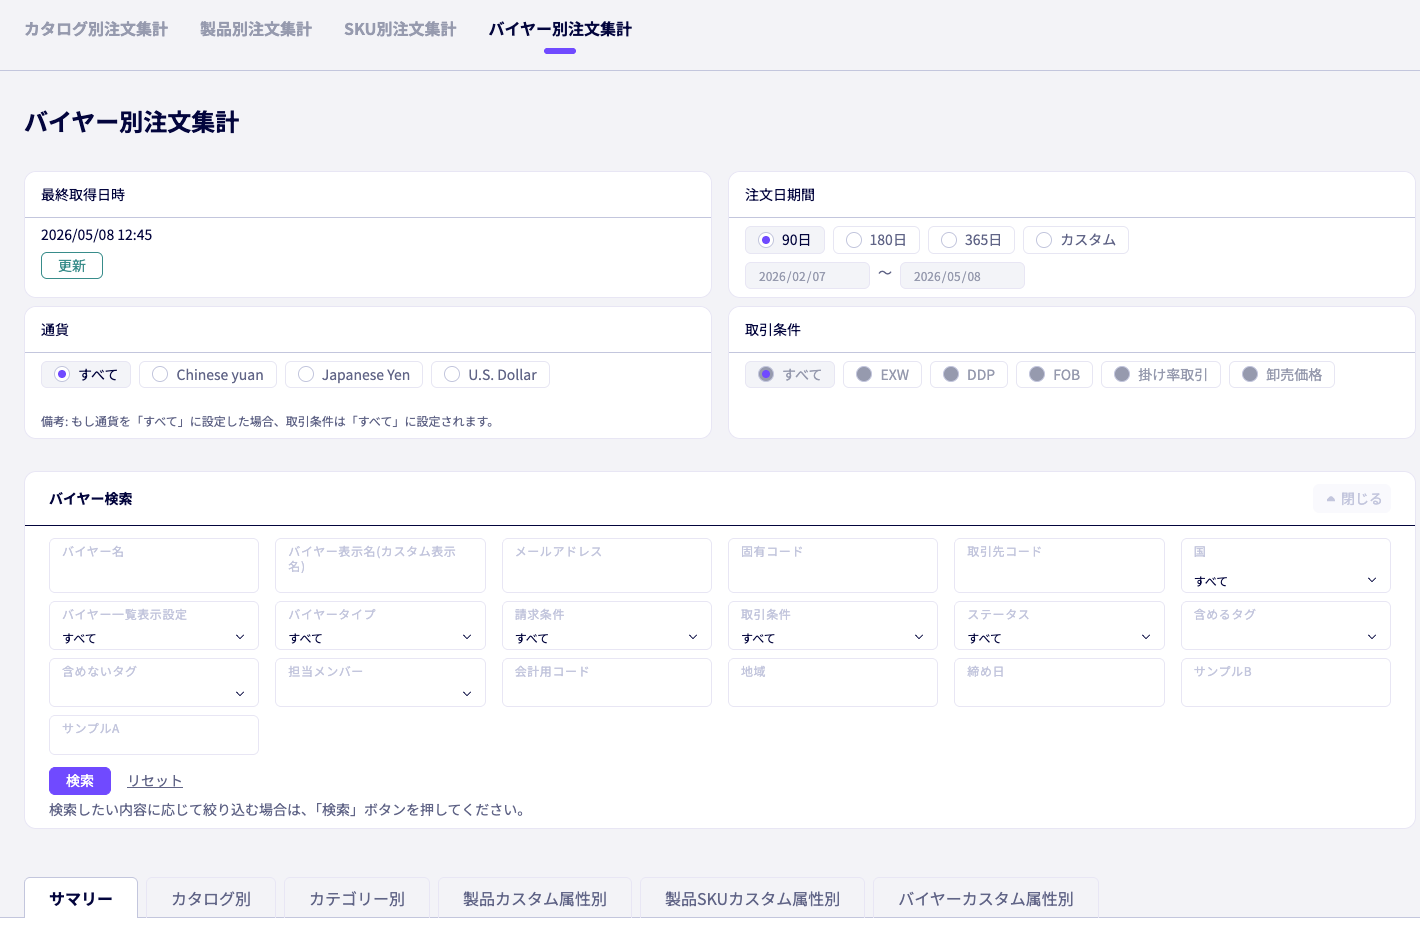The image size is (1420, 930).
Task: Select バイヤー別注文集計 tab
Action: (x=560, y=29)
